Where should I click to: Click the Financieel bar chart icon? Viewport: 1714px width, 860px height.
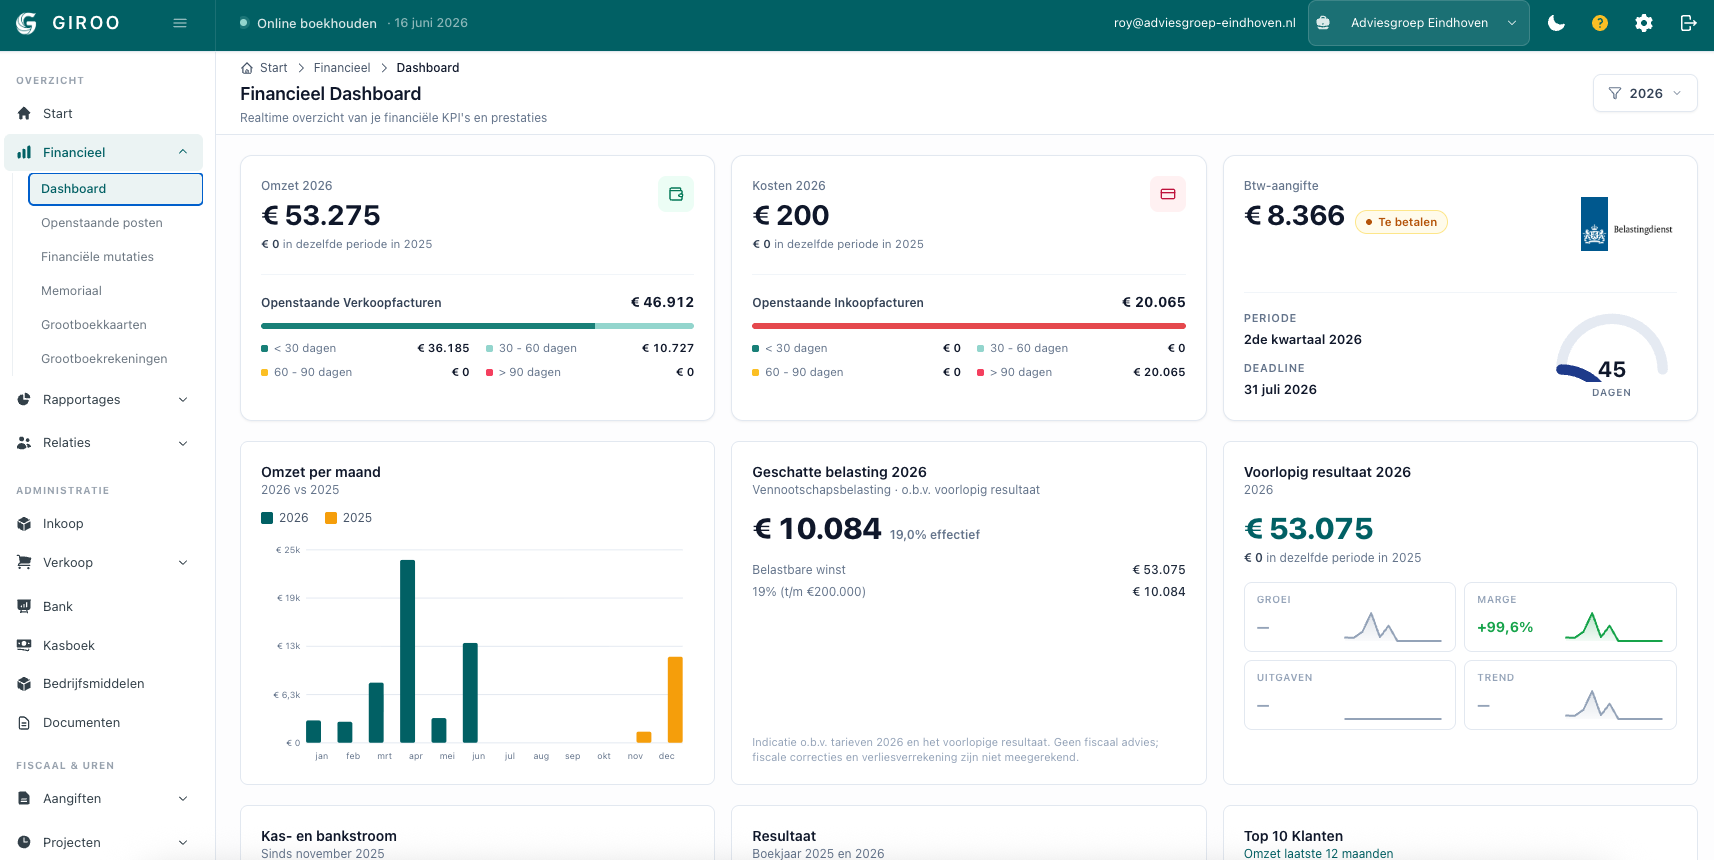point(24,153)
